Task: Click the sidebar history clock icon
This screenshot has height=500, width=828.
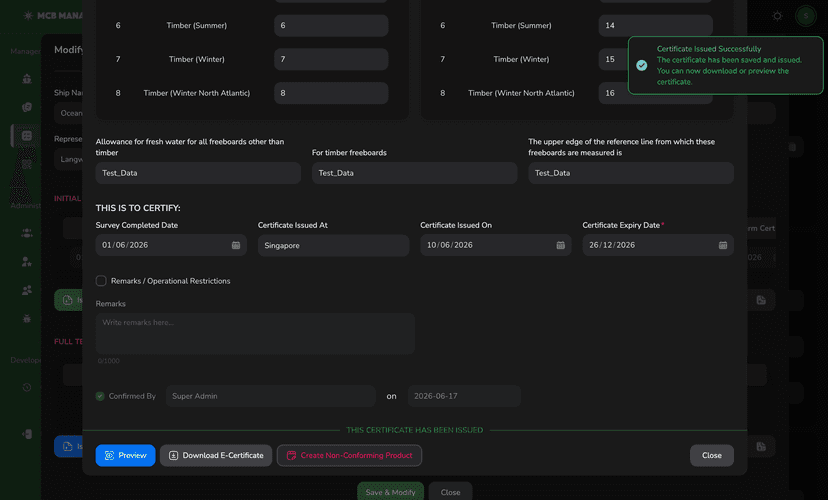Action: pyautogui.click(x=27, y=388)
